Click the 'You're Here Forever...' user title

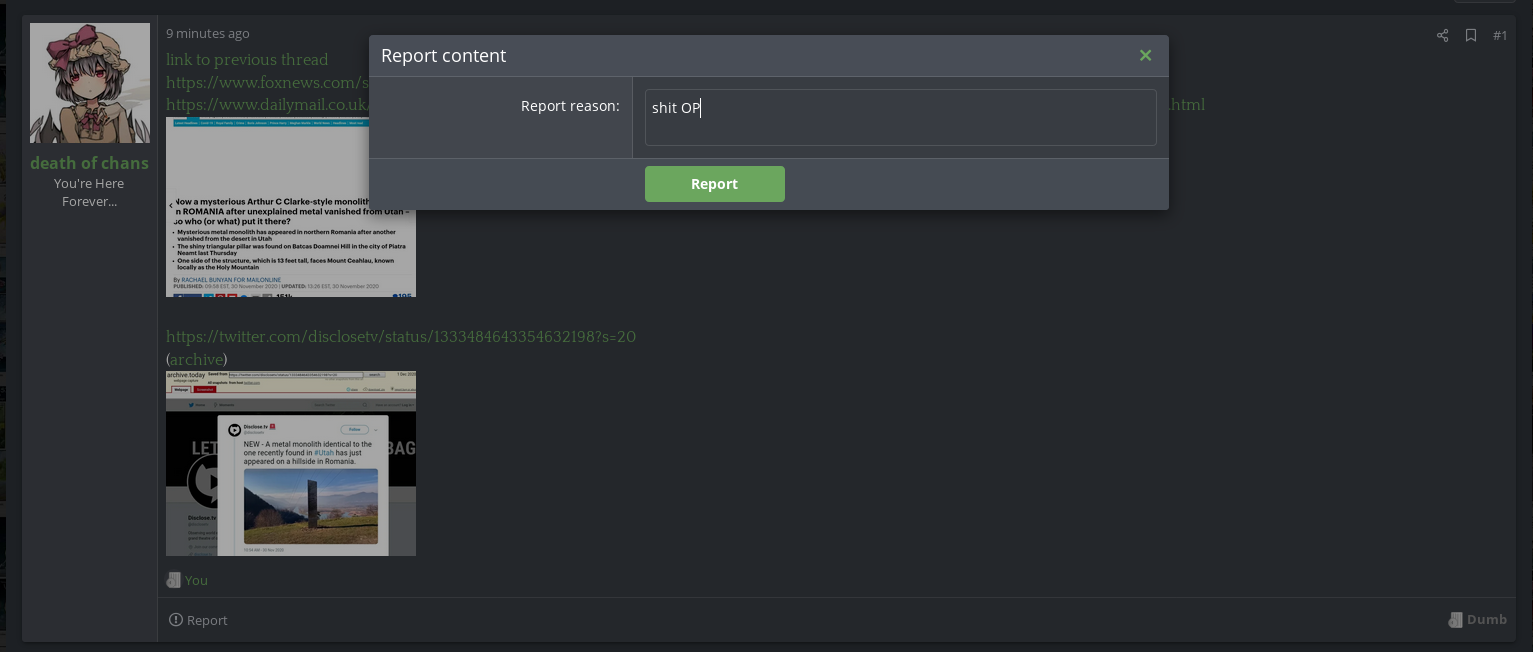click(89, 192)
